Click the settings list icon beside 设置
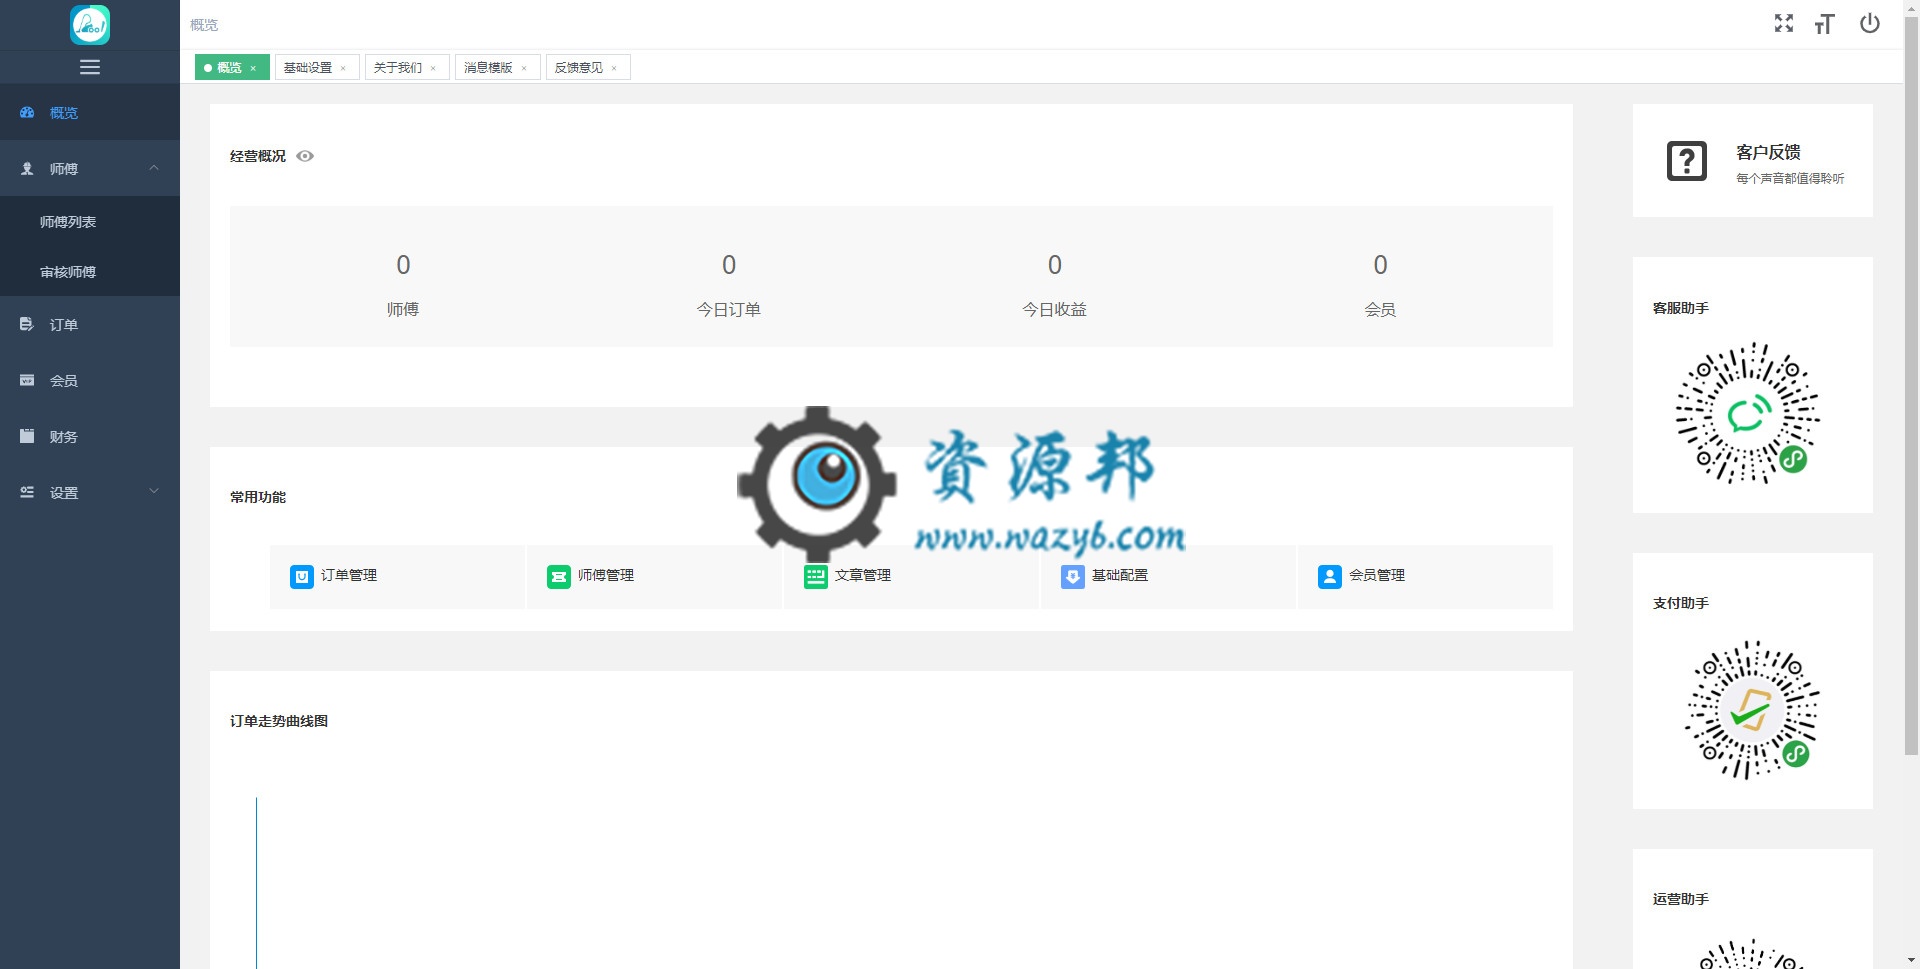This screenshot has width=1920, height=969. click(27, 492)
